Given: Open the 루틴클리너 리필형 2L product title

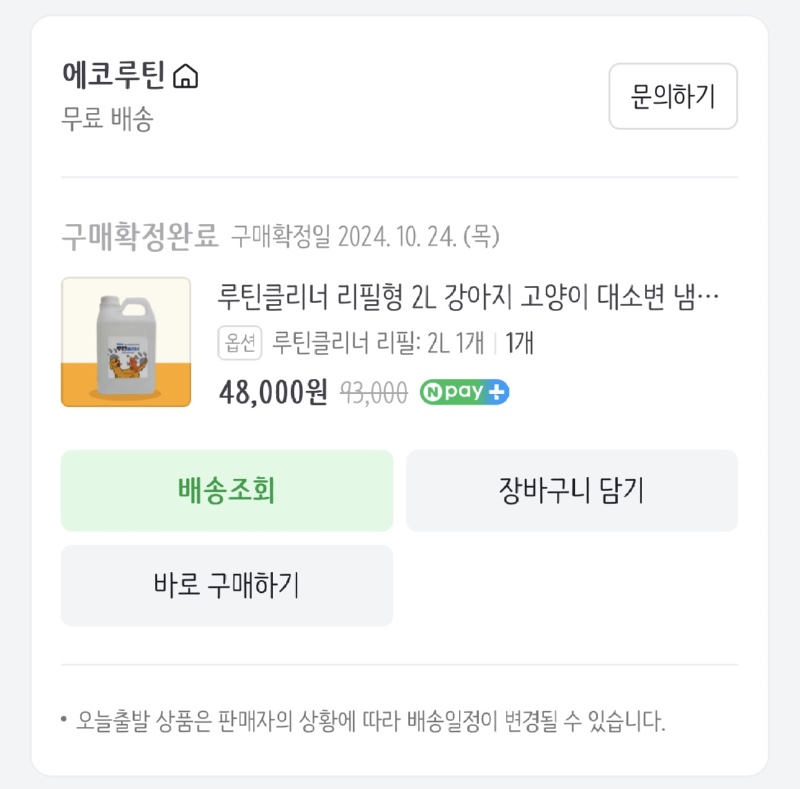Looking at the screenshot, I should click(x=468, y=297).
